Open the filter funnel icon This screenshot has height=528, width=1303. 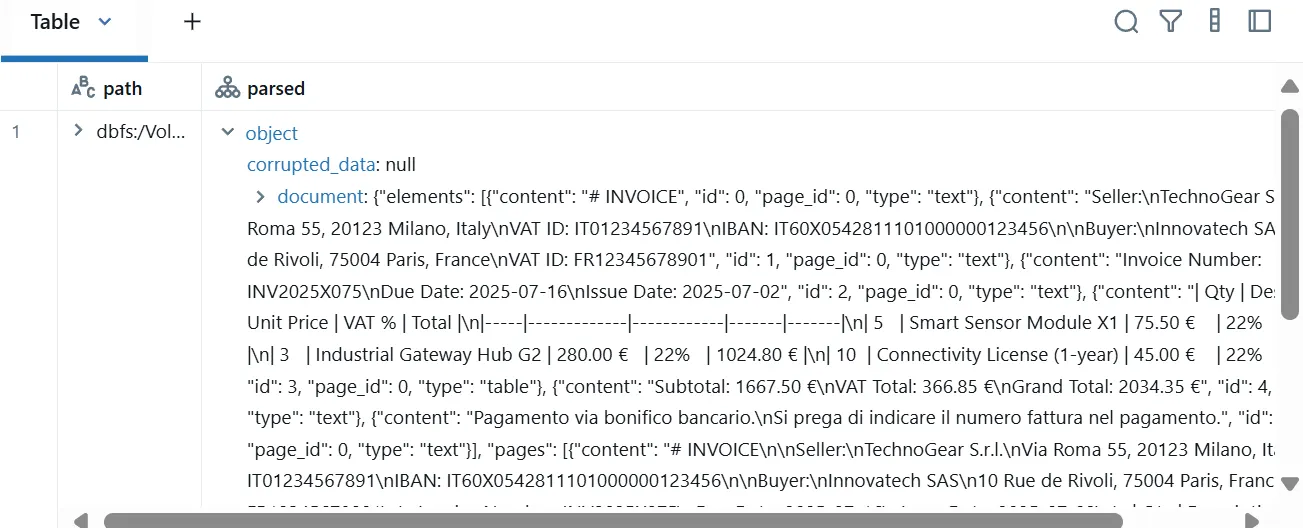point(1171,21)
